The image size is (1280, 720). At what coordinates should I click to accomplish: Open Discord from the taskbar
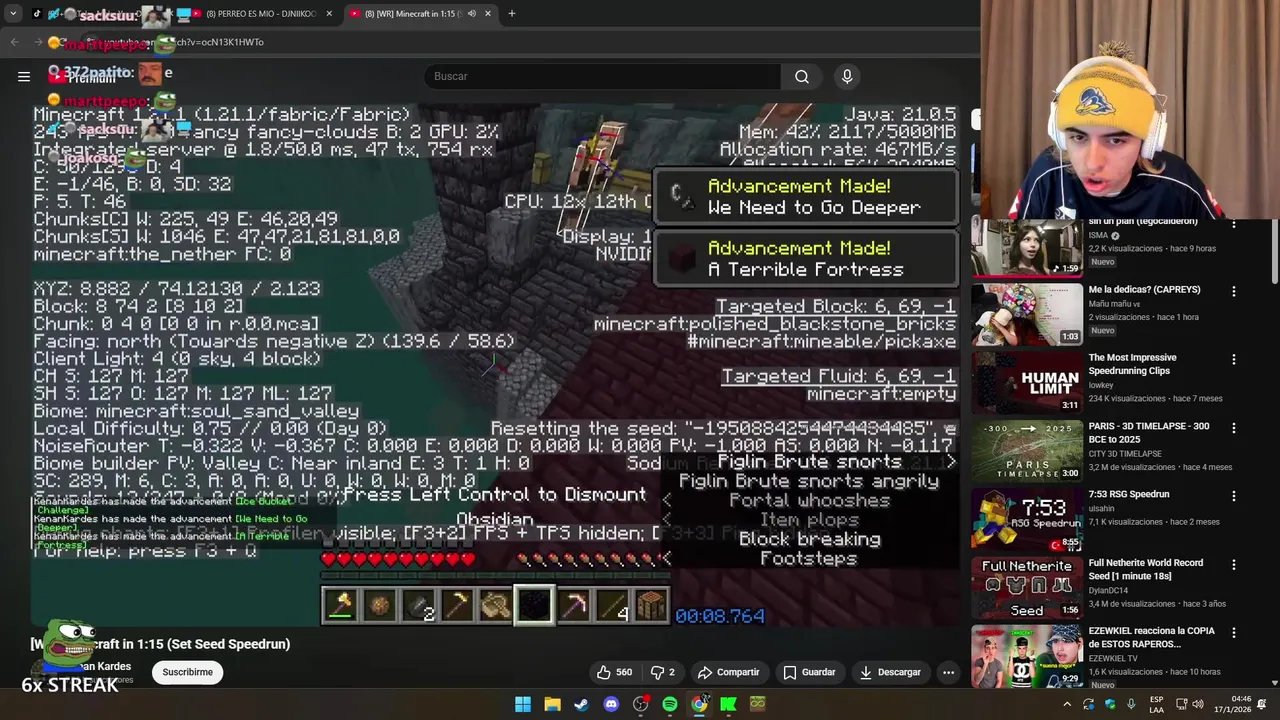click(611, 704)
